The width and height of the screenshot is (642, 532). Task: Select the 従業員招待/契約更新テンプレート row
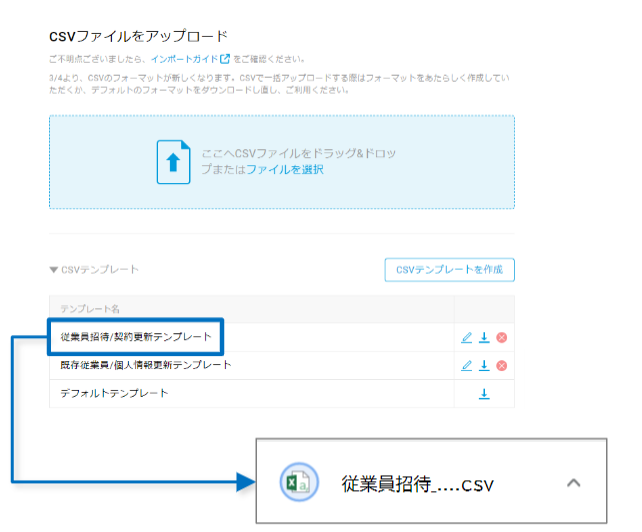(x=282, y=337)
